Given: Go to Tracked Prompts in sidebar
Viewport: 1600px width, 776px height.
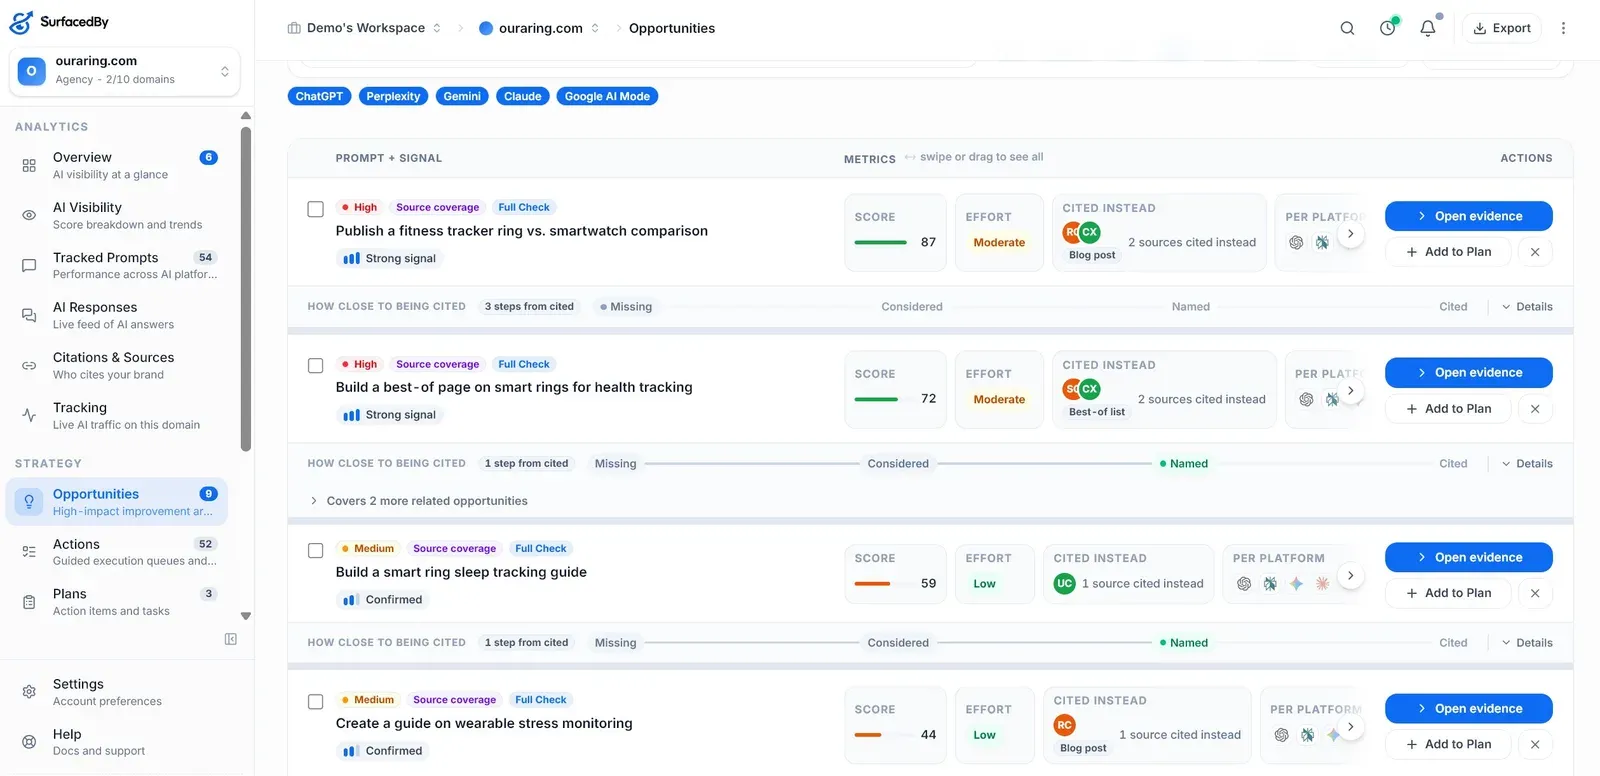Looking at the screenshot, I should click(x=117, y=265).
